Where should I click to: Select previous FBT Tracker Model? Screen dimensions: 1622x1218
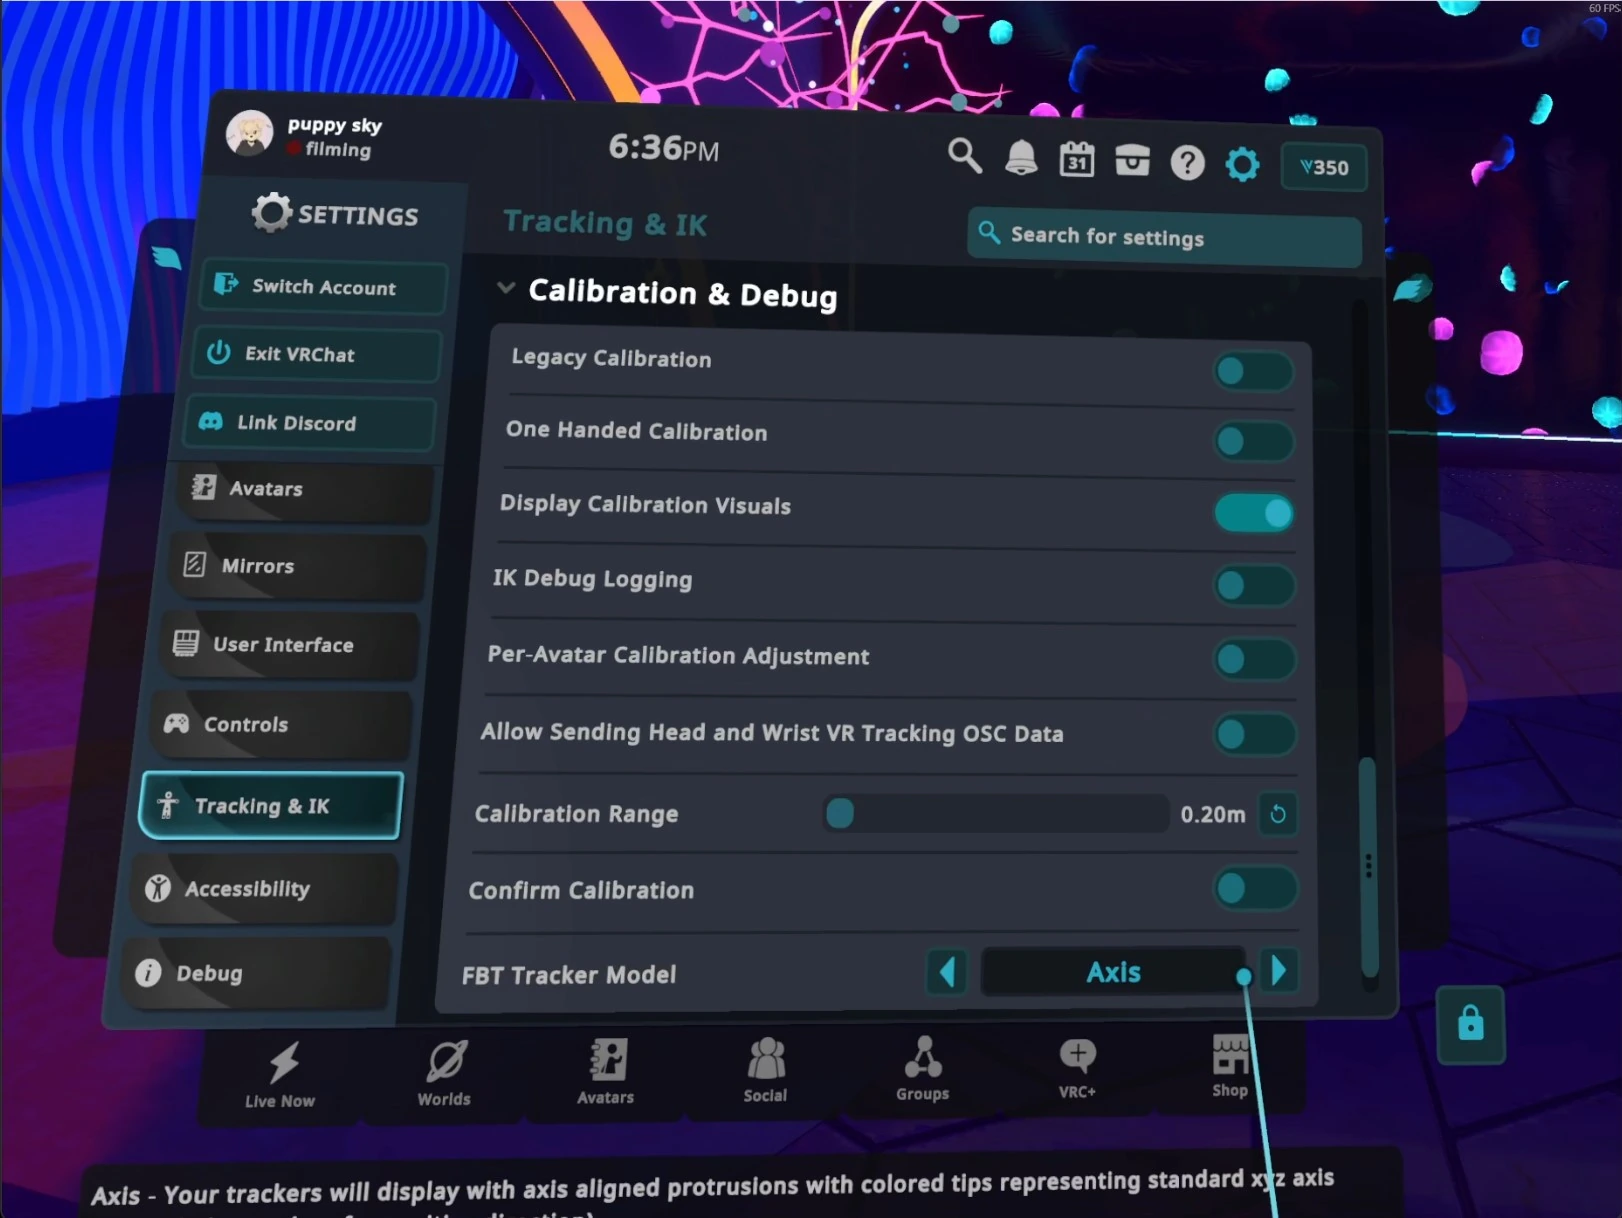tap(947, 971)
